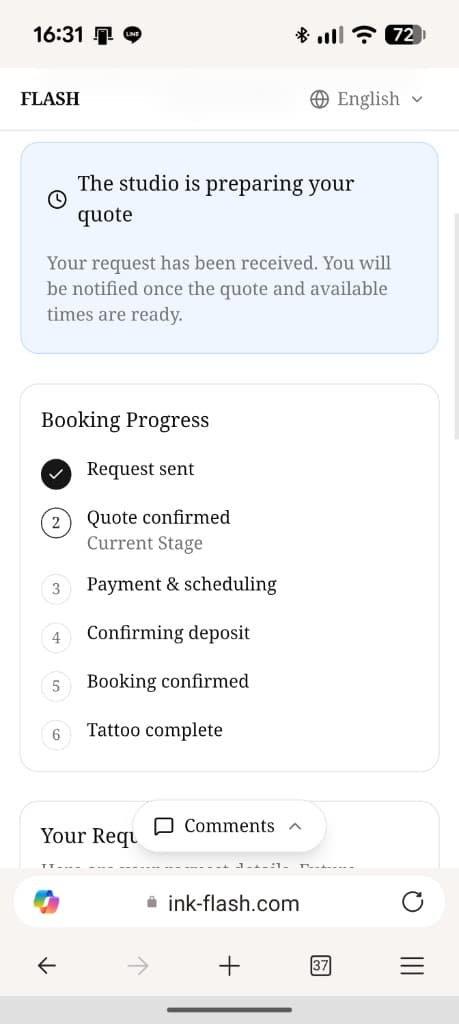Click the globe language icon

pyautogui.click(x=319, y=99)
